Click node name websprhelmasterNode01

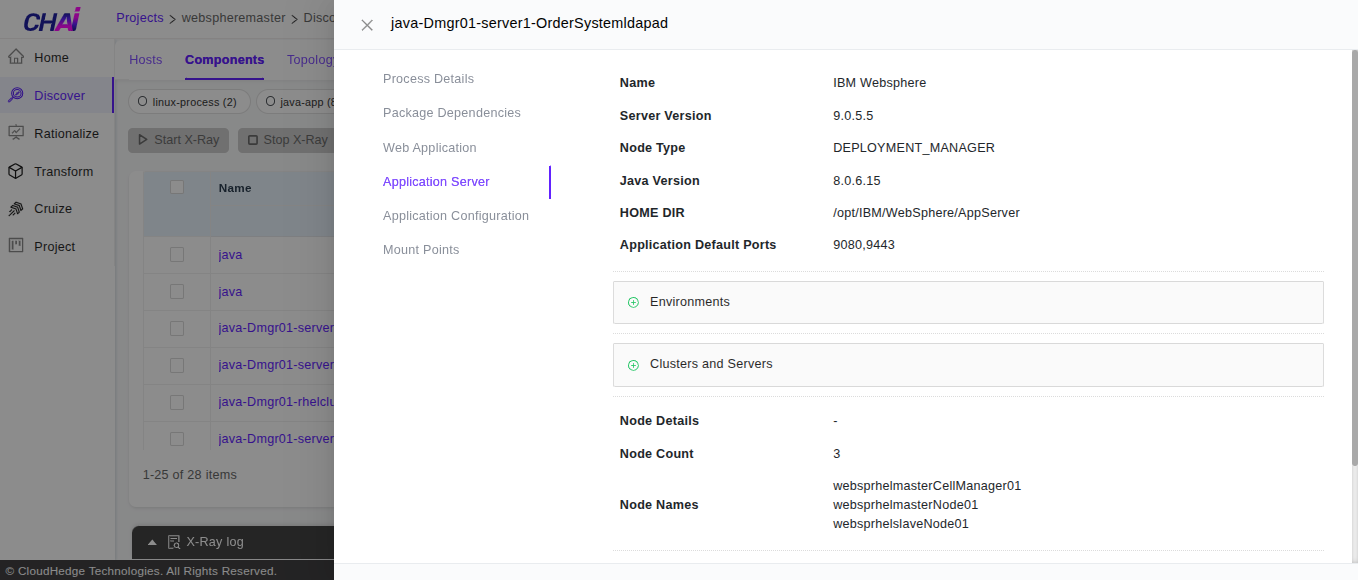(x=906, y=505)
